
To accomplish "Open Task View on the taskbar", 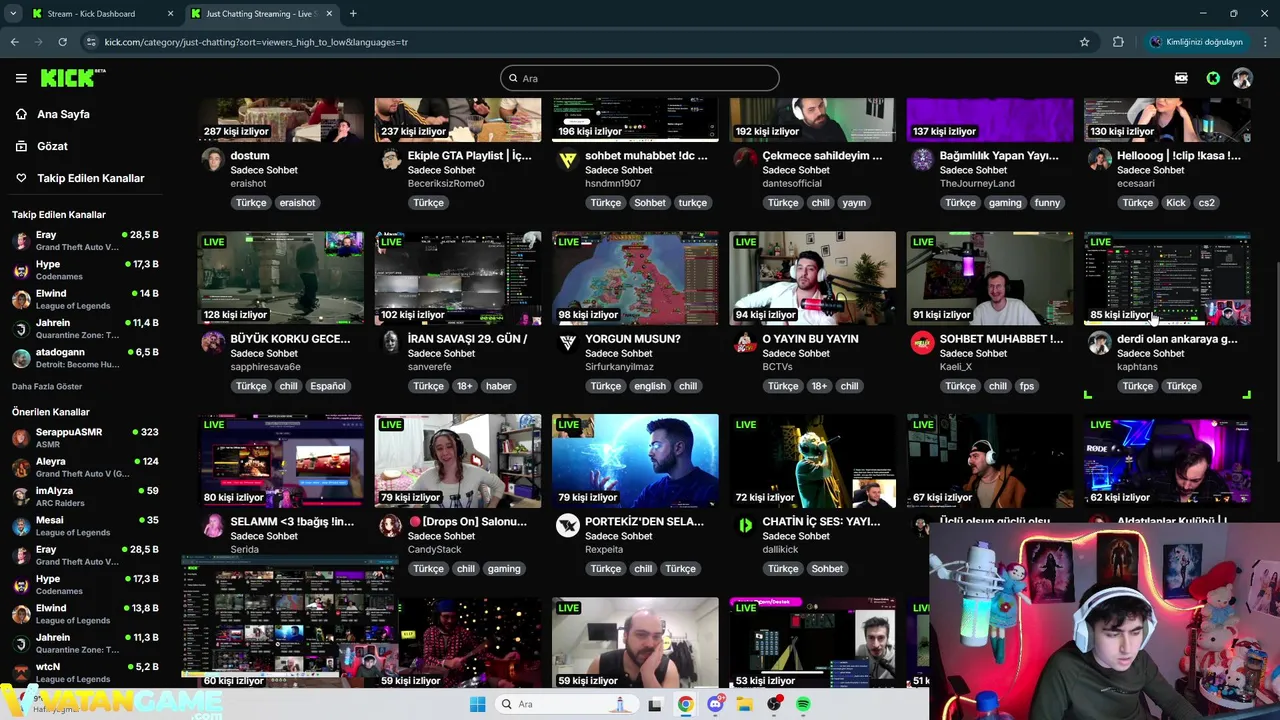I will click(655, 704).
